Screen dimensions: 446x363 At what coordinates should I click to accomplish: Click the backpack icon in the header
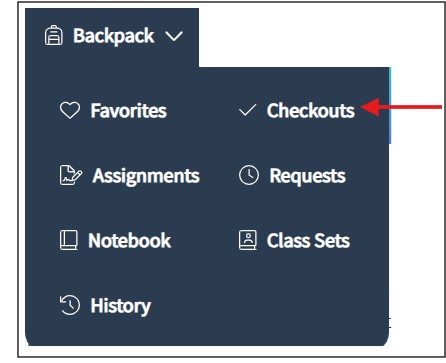click(x=54, y=35)
